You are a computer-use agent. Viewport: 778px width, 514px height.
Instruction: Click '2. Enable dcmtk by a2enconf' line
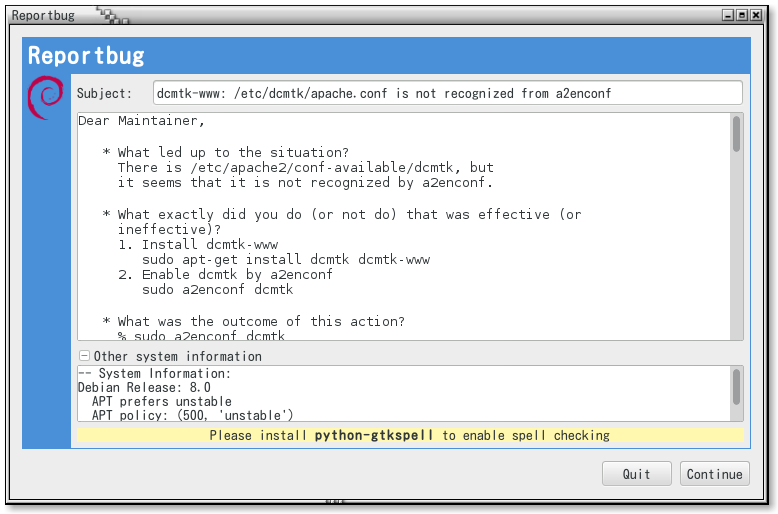[x=225, y=274]
